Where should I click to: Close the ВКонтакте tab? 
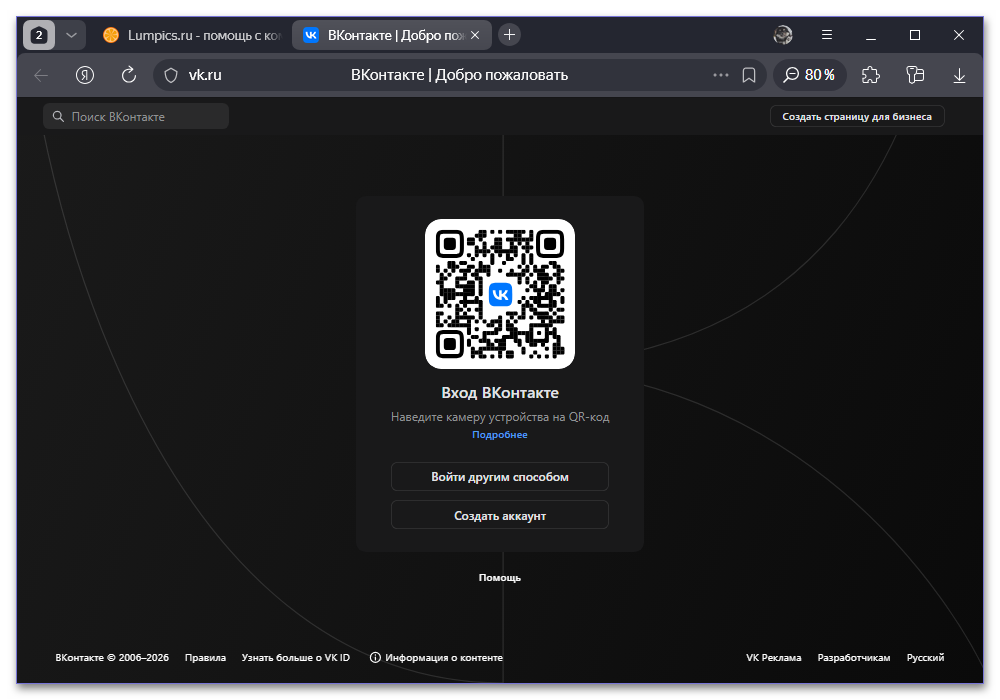coord(475,35)
